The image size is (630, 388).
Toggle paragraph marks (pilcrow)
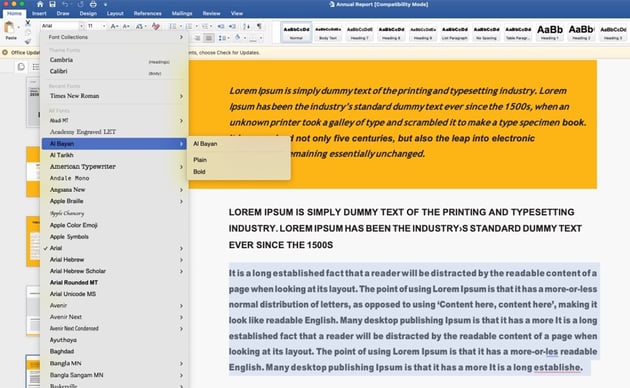click(260, 26)
